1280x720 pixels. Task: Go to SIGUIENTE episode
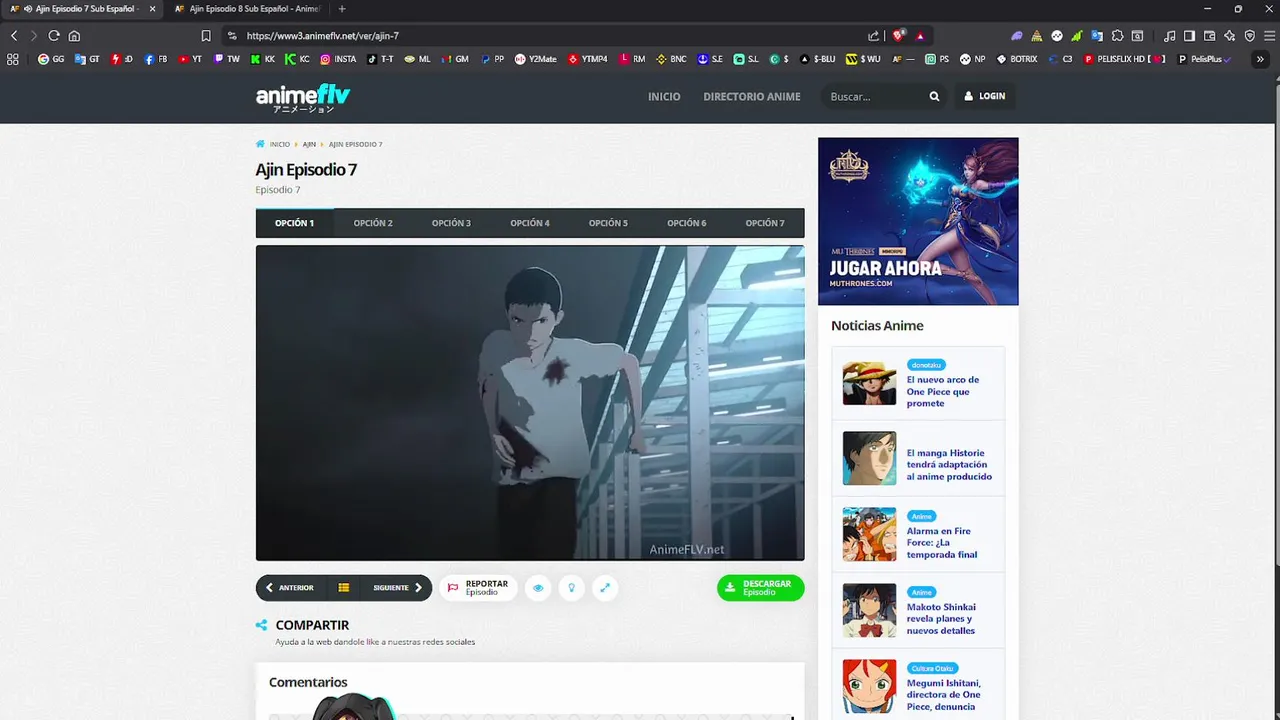398,588
